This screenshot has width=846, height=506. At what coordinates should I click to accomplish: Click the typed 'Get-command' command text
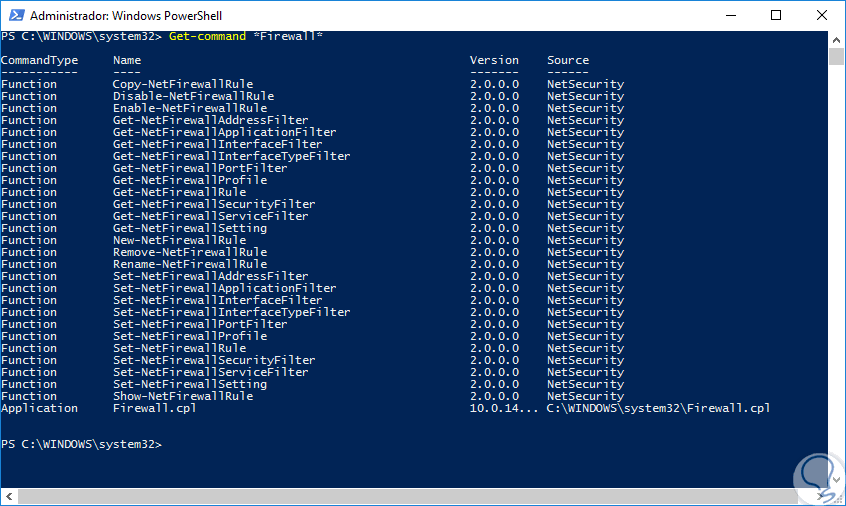(x=205, y=36)
